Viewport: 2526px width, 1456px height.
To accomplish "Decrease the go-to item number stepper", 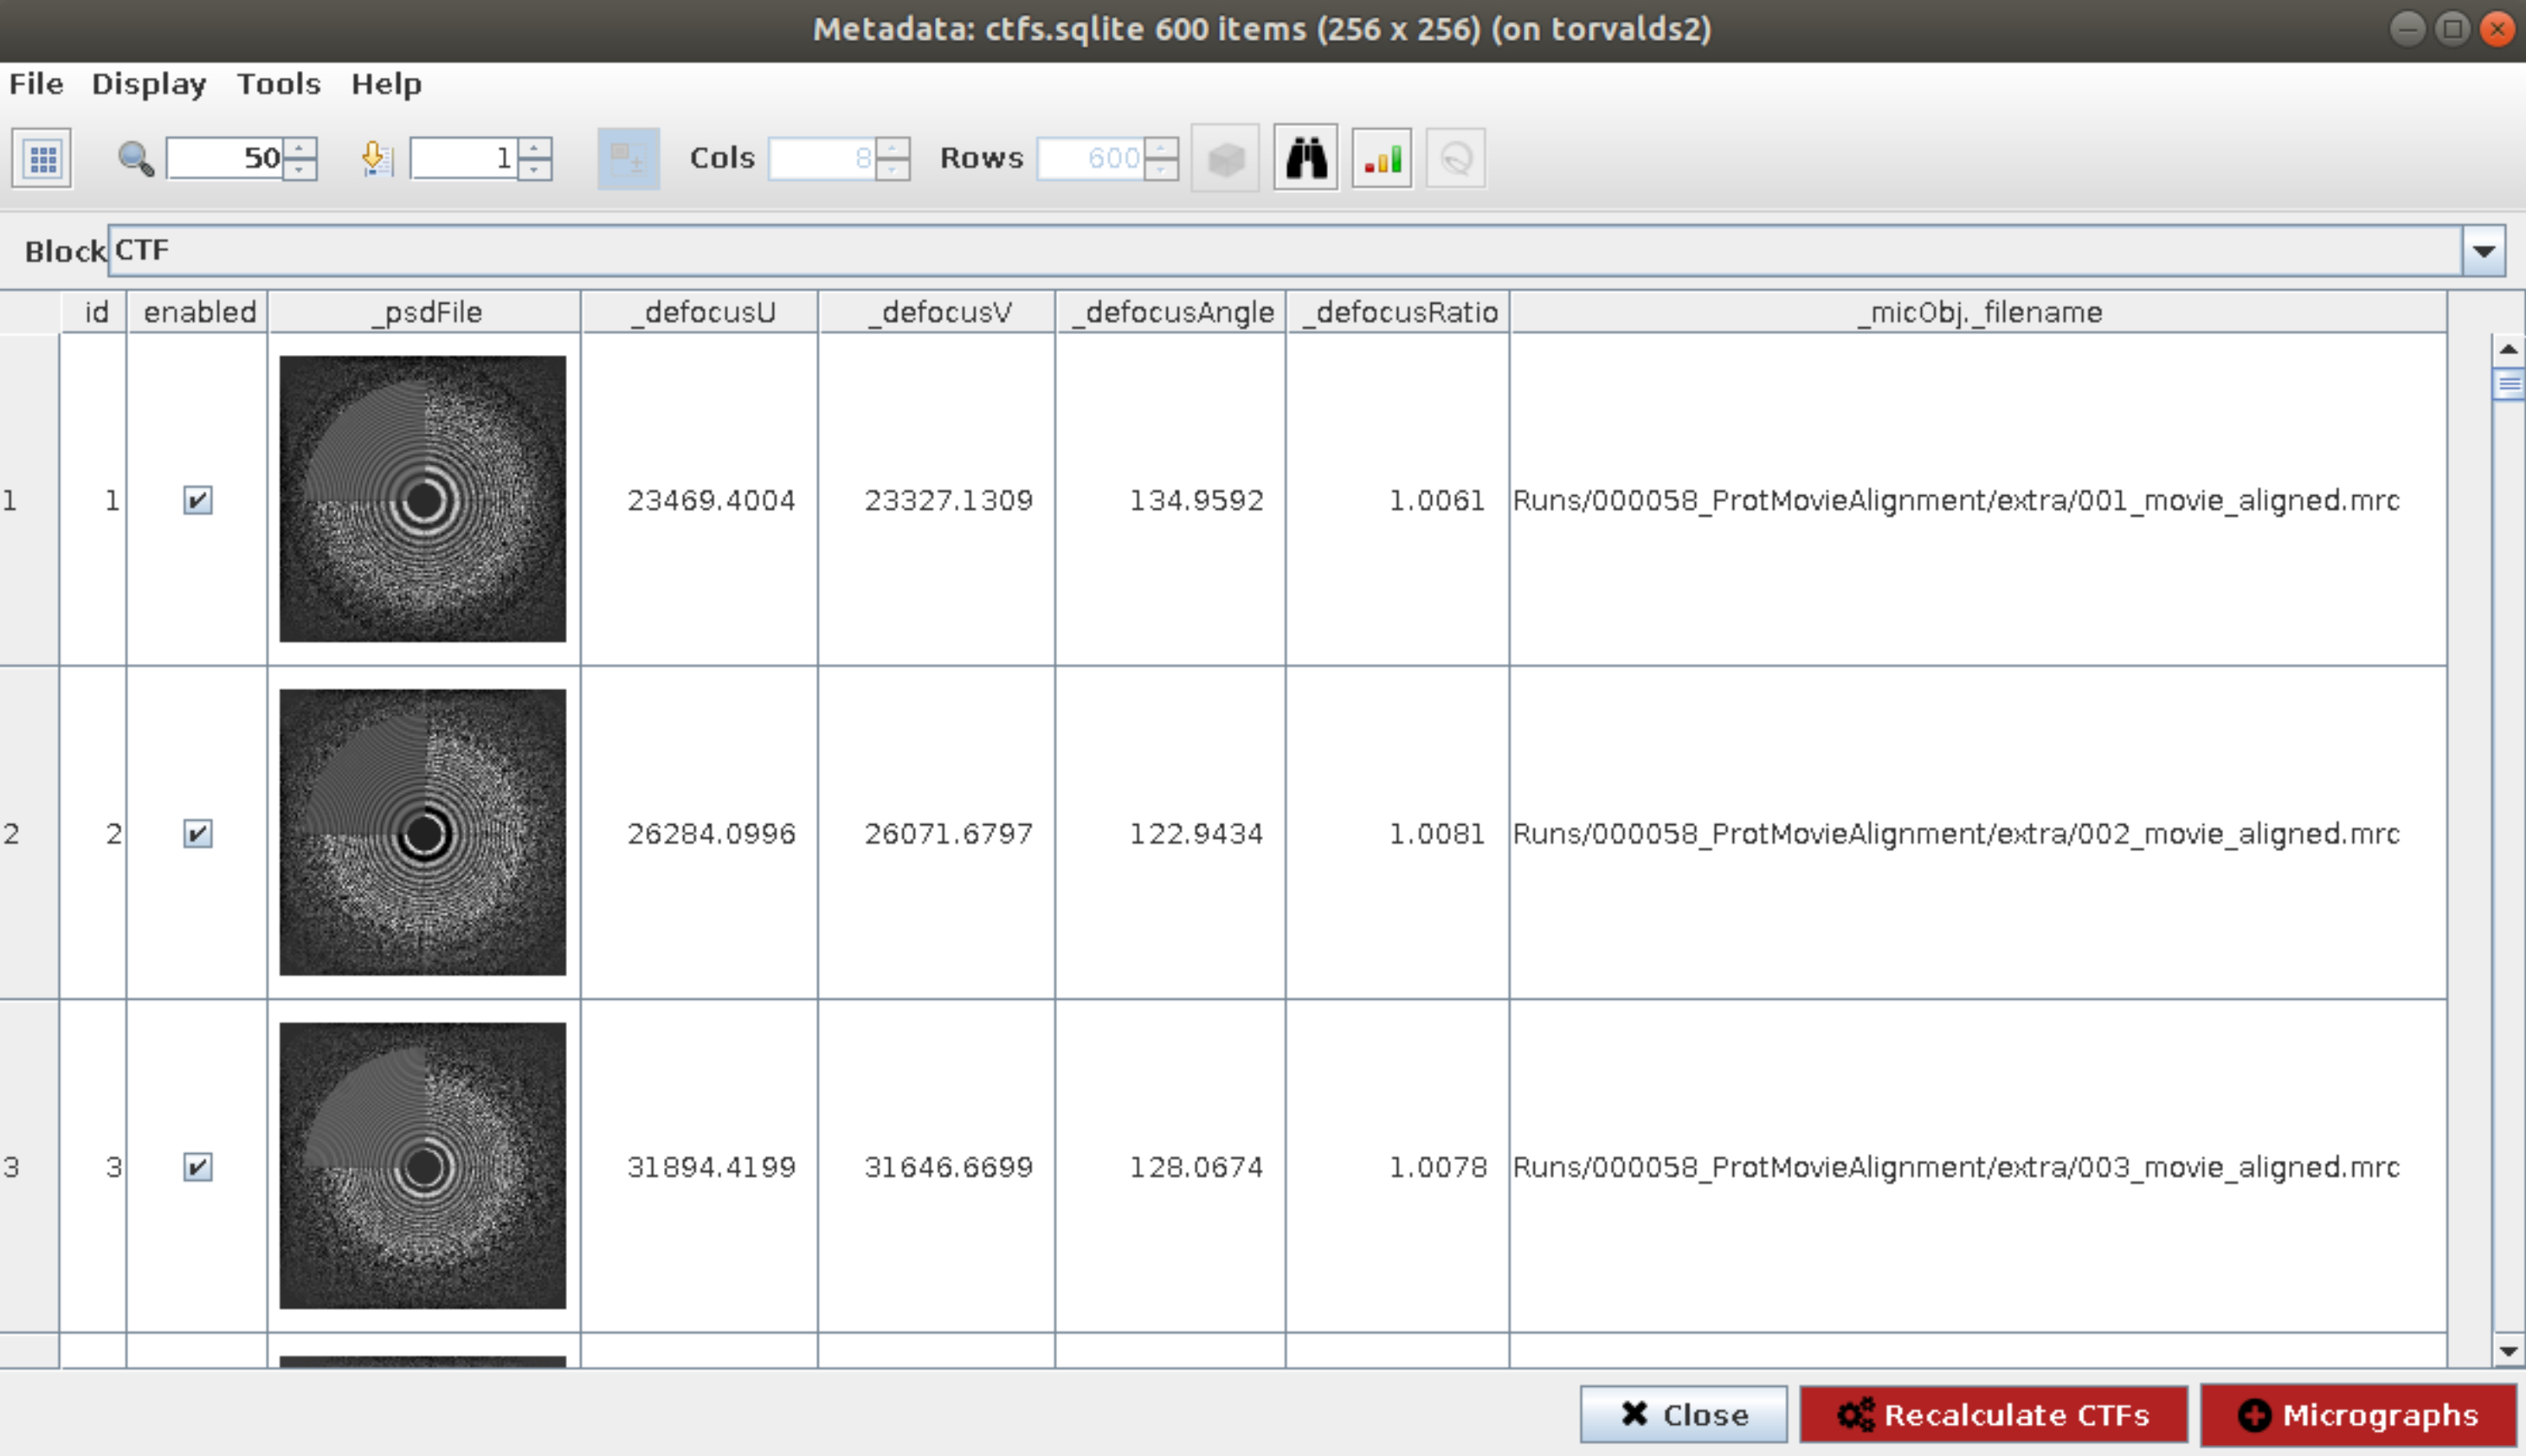I will [535, 169].
